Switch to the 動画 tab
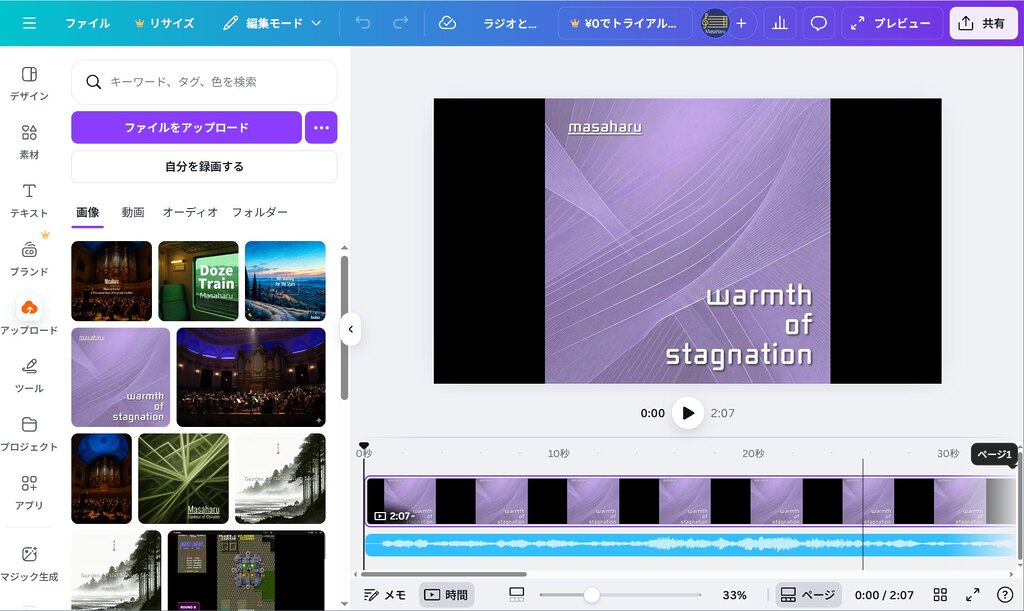The height and width of the screenshot is (611, 1024). [x=133, y=212]
